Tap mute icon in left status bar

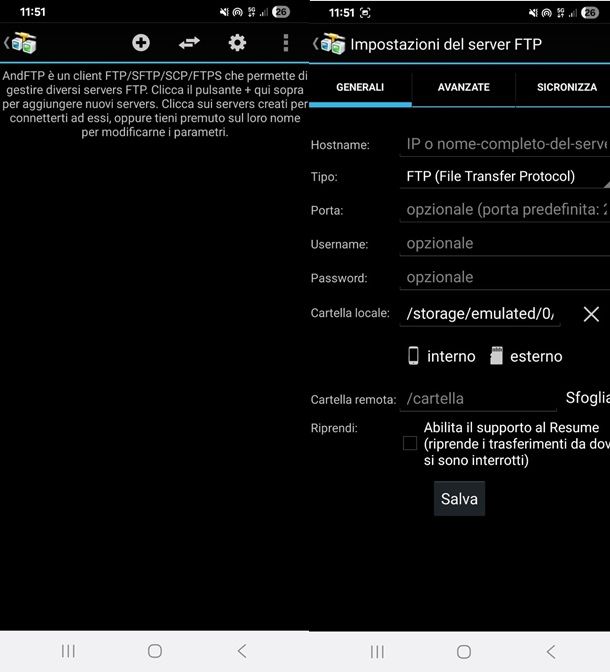[x=224, y=12]
